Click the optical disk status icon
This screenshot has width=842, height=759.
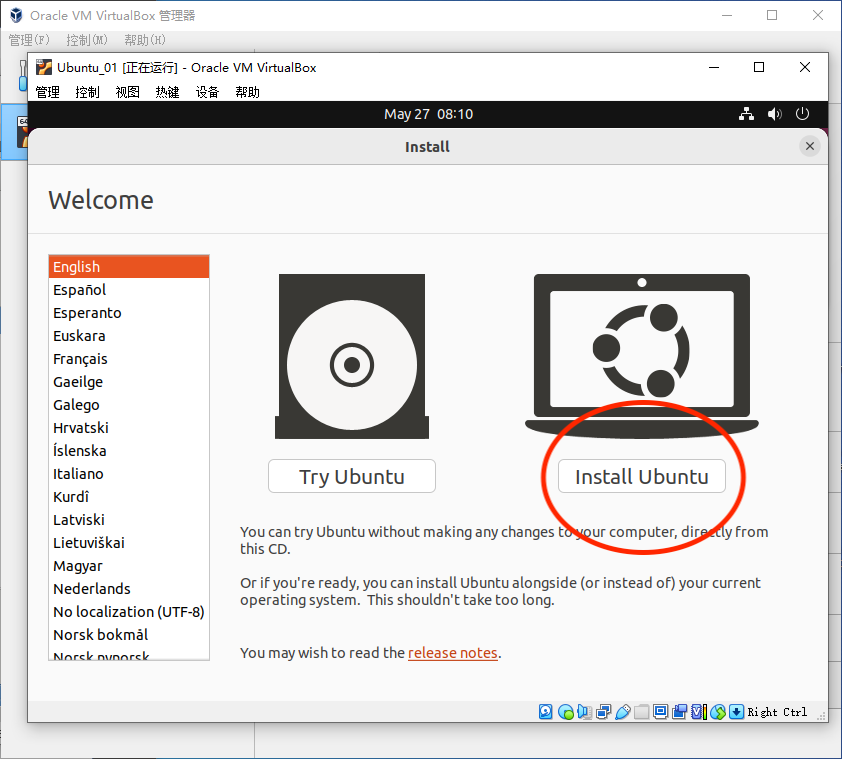click(x=565, y=712)
